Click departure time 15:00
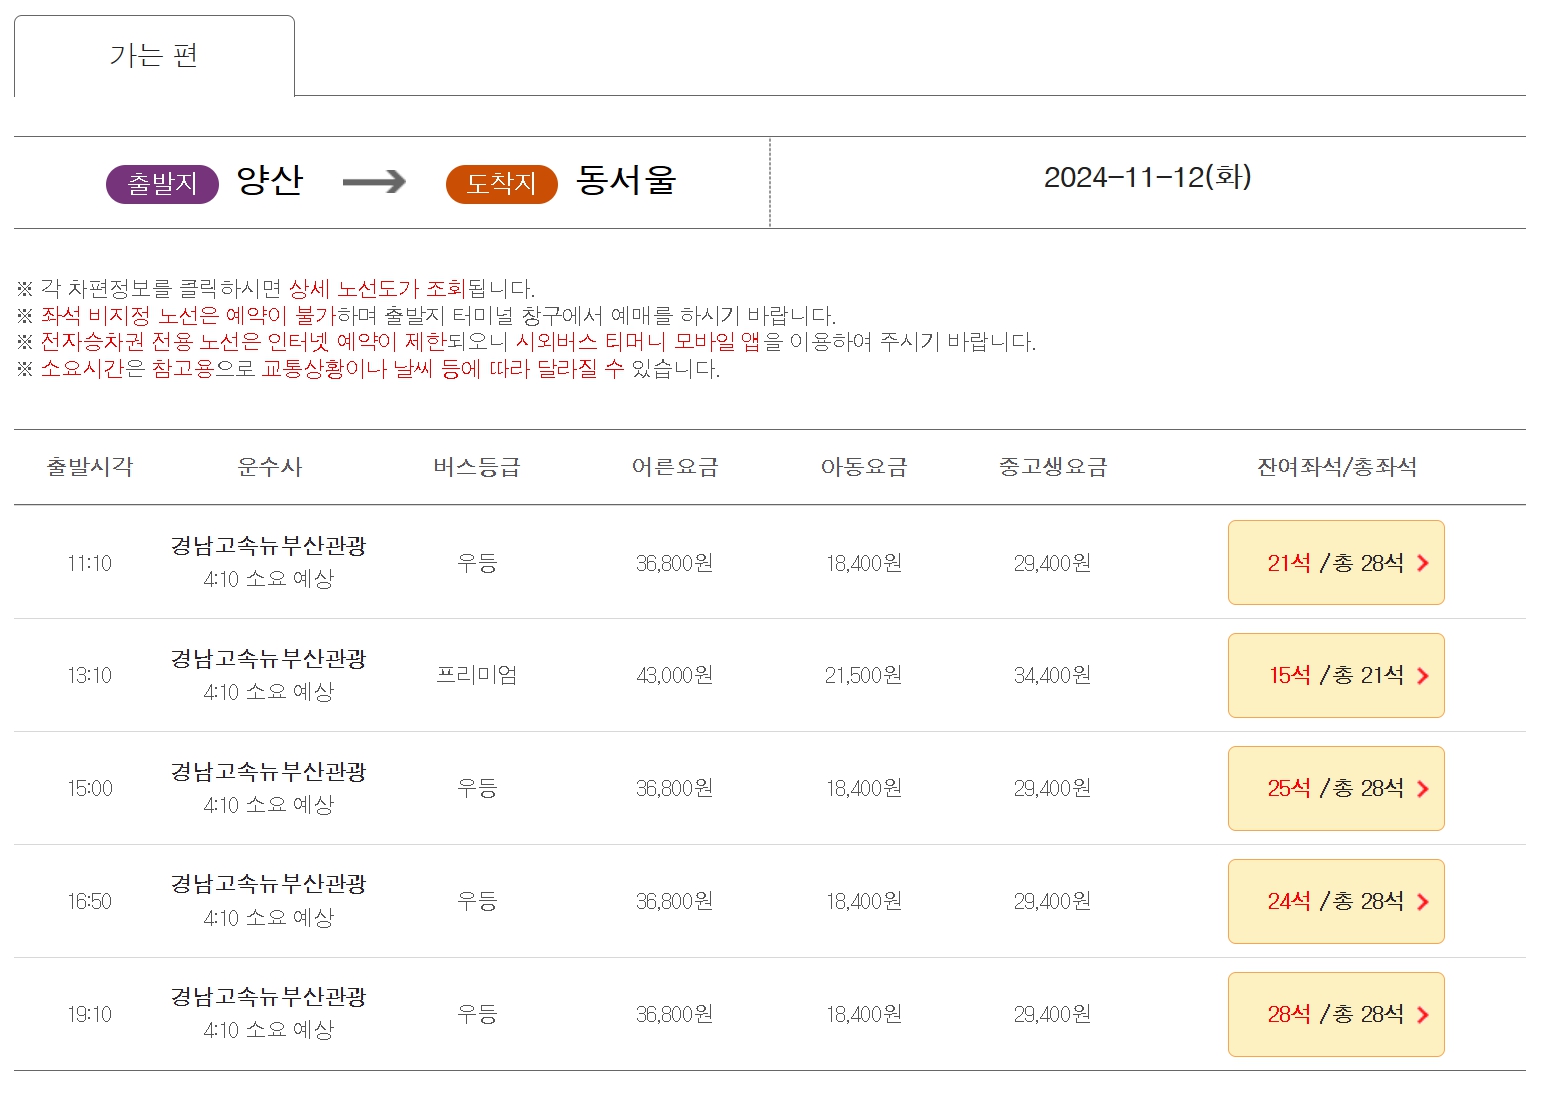 click(90, 789)
